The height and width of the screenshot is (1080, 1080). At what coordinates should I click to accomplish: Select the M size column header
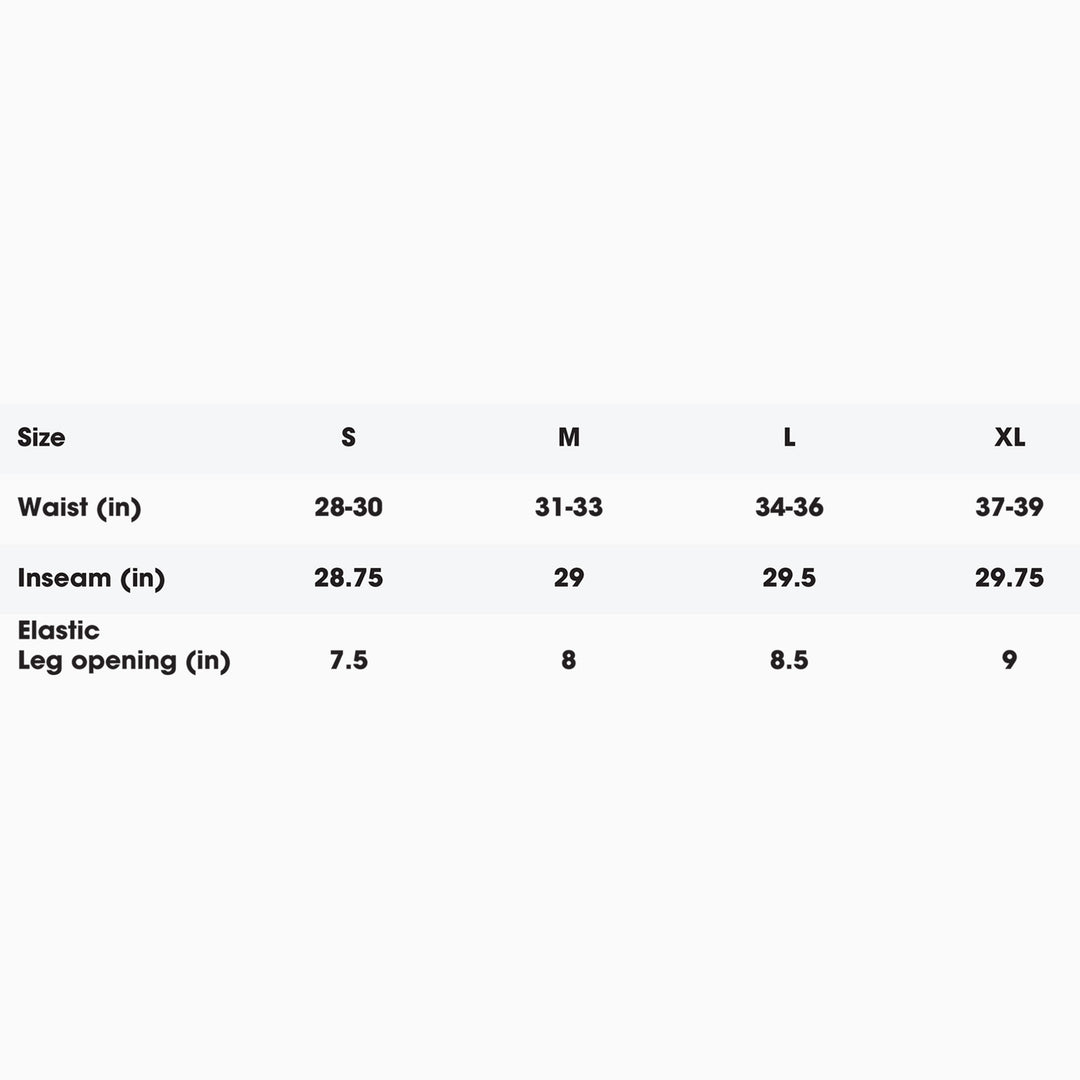[569, 437]
